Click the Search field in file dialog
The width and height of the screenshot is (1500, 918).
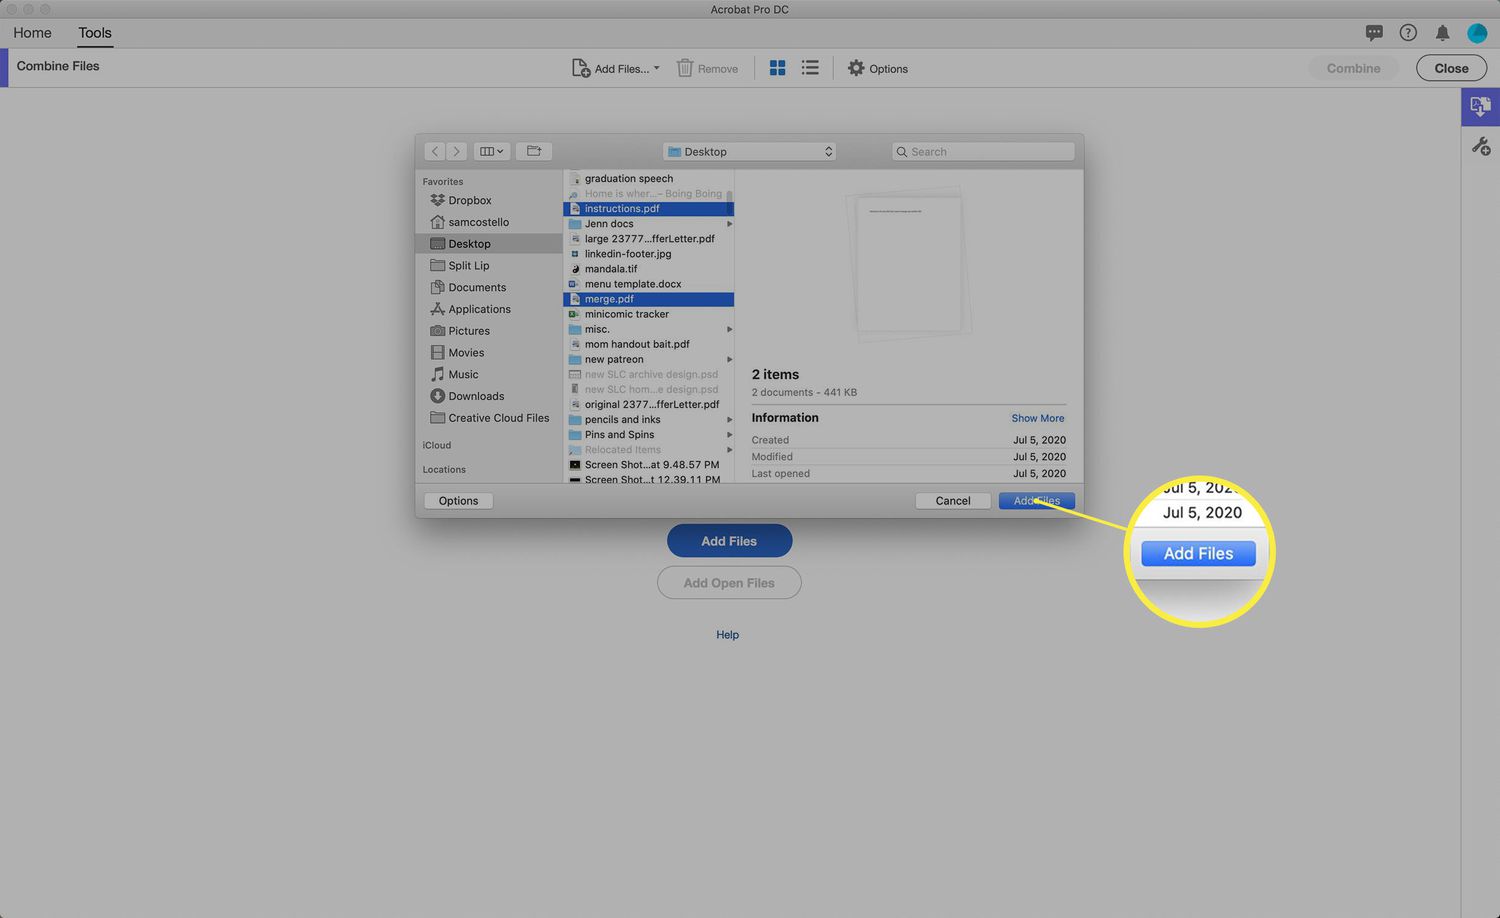pyautogui.click(x=983, y=152)
